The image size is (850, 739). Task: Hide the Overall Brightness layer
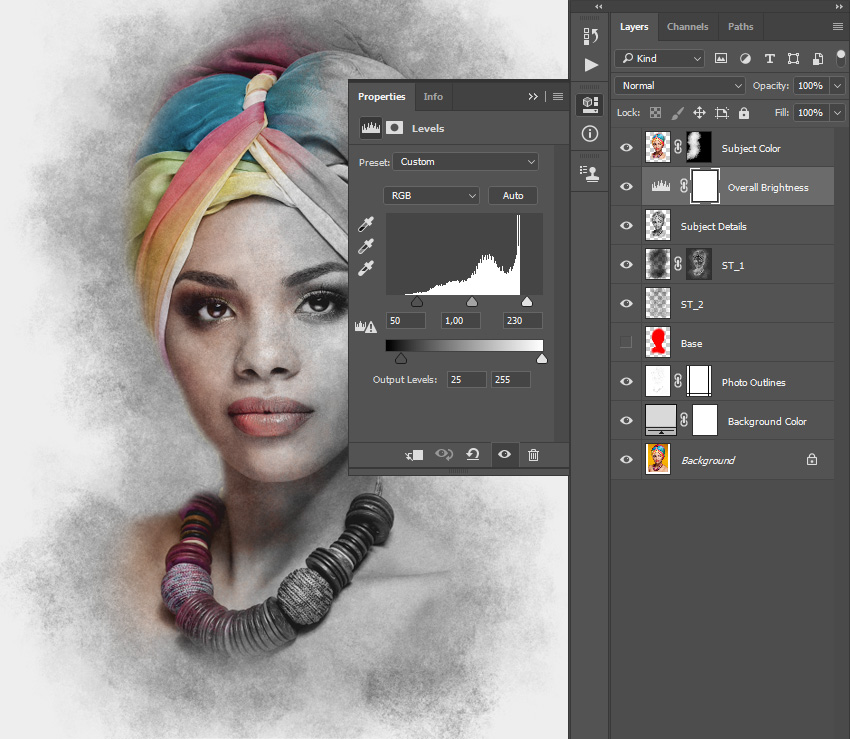[x=626, y=187]
